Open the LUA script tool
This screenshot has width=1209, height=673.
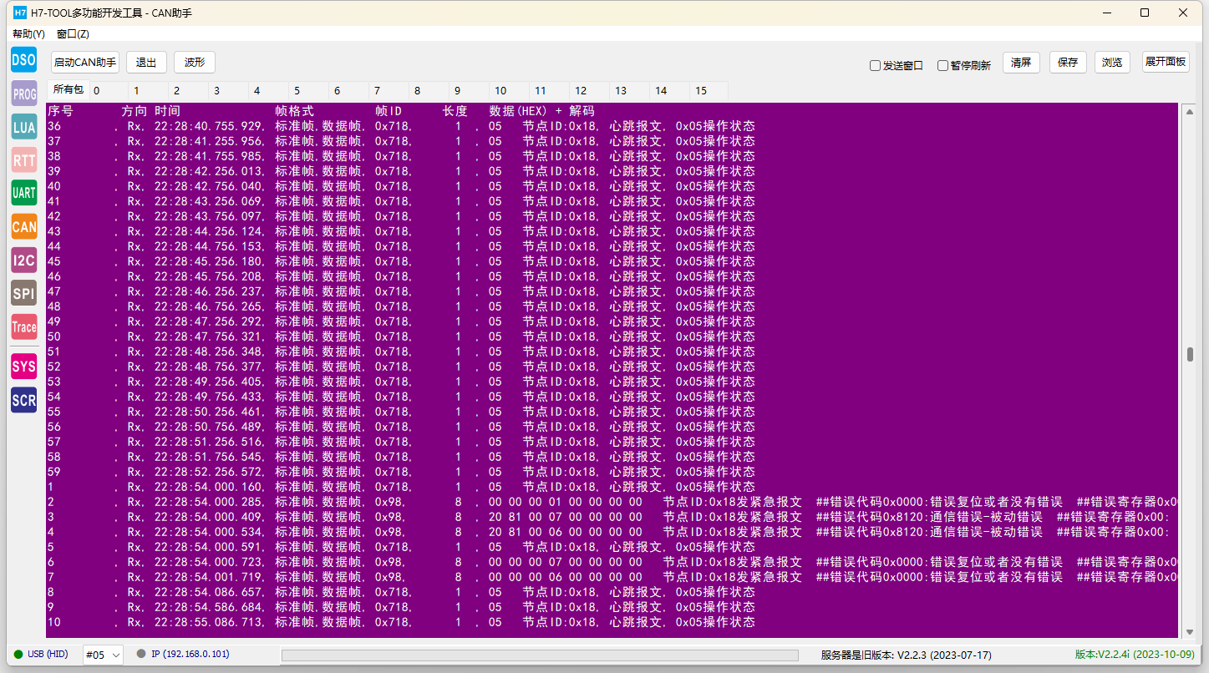coord(24,127)
